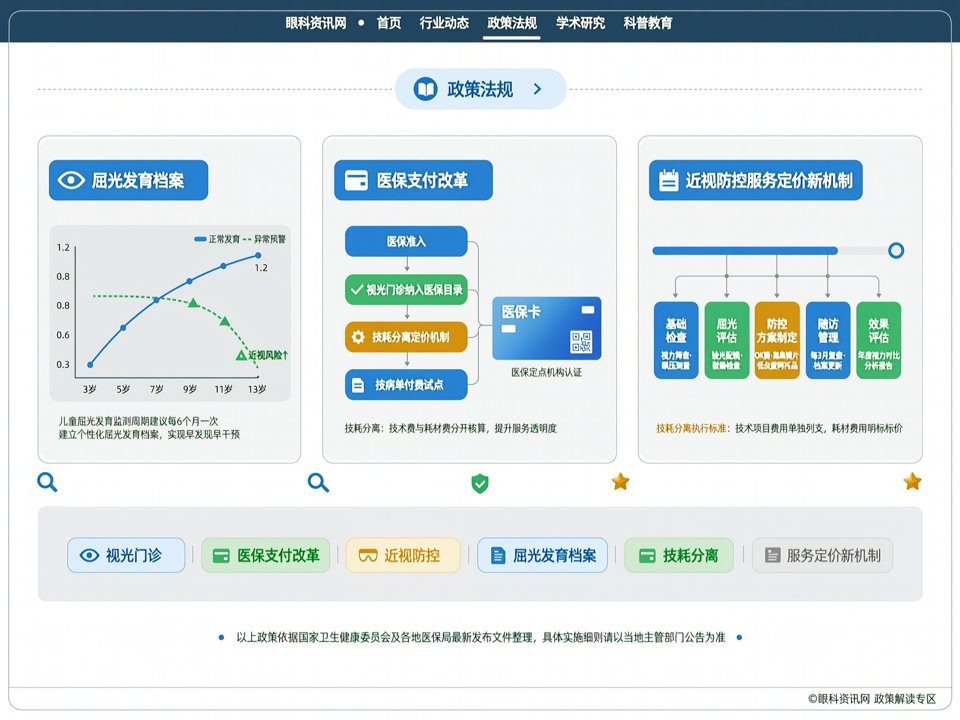Viewport: 960px width, 720px height.
Task: Click the 正常发育 legend entry
Action: coord(217,239)
